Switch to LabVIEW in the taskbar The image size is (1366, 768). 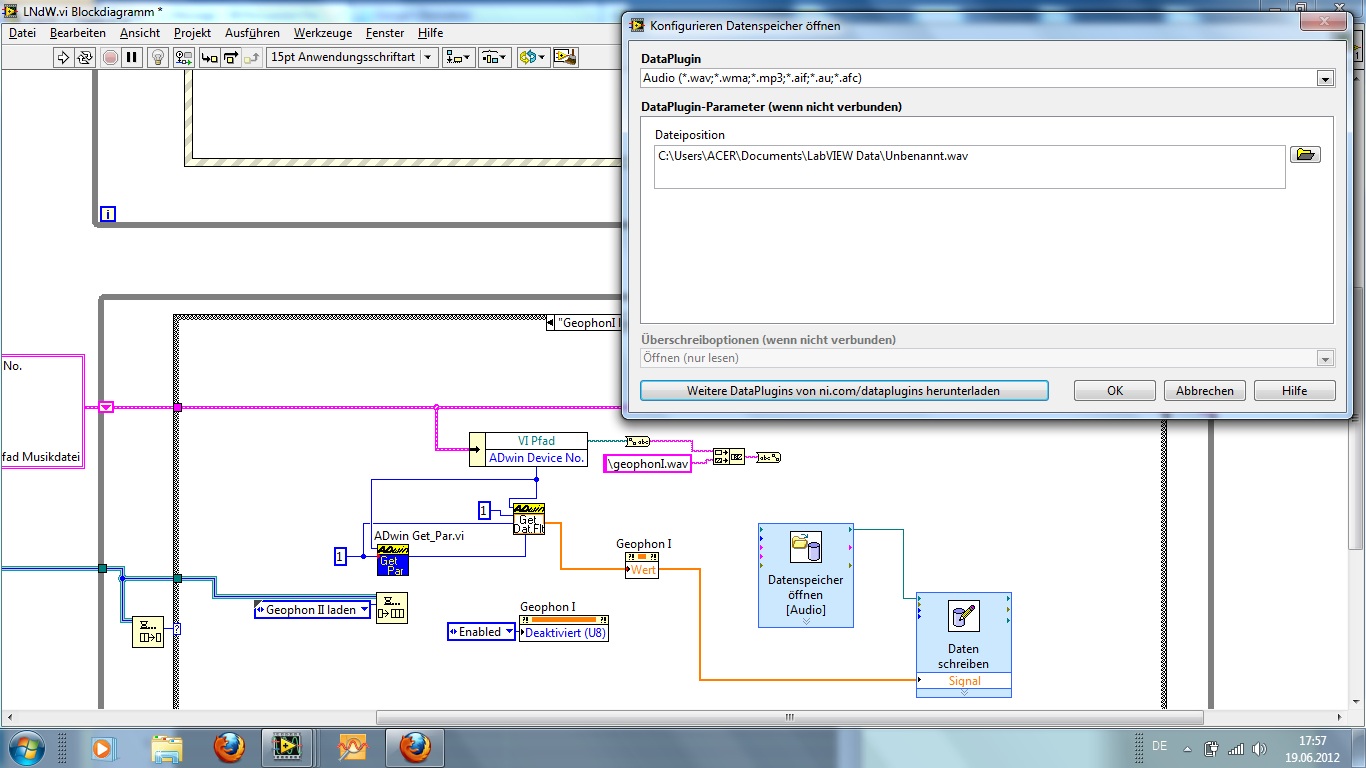(x=288, y=747)
